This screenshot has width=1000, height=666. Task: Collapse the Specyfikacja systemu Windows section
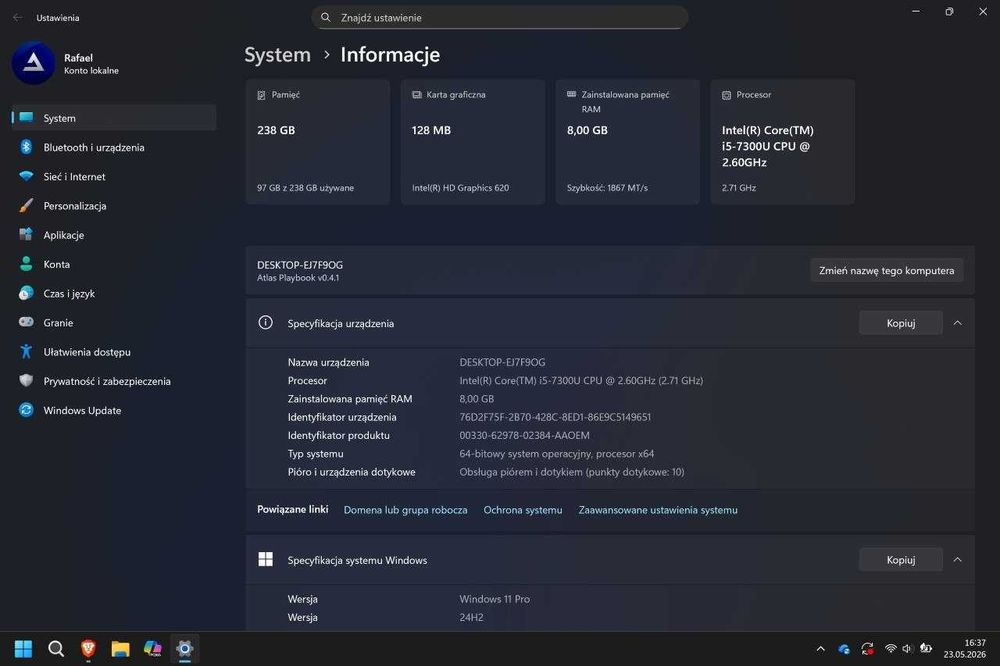click(957, 559)
